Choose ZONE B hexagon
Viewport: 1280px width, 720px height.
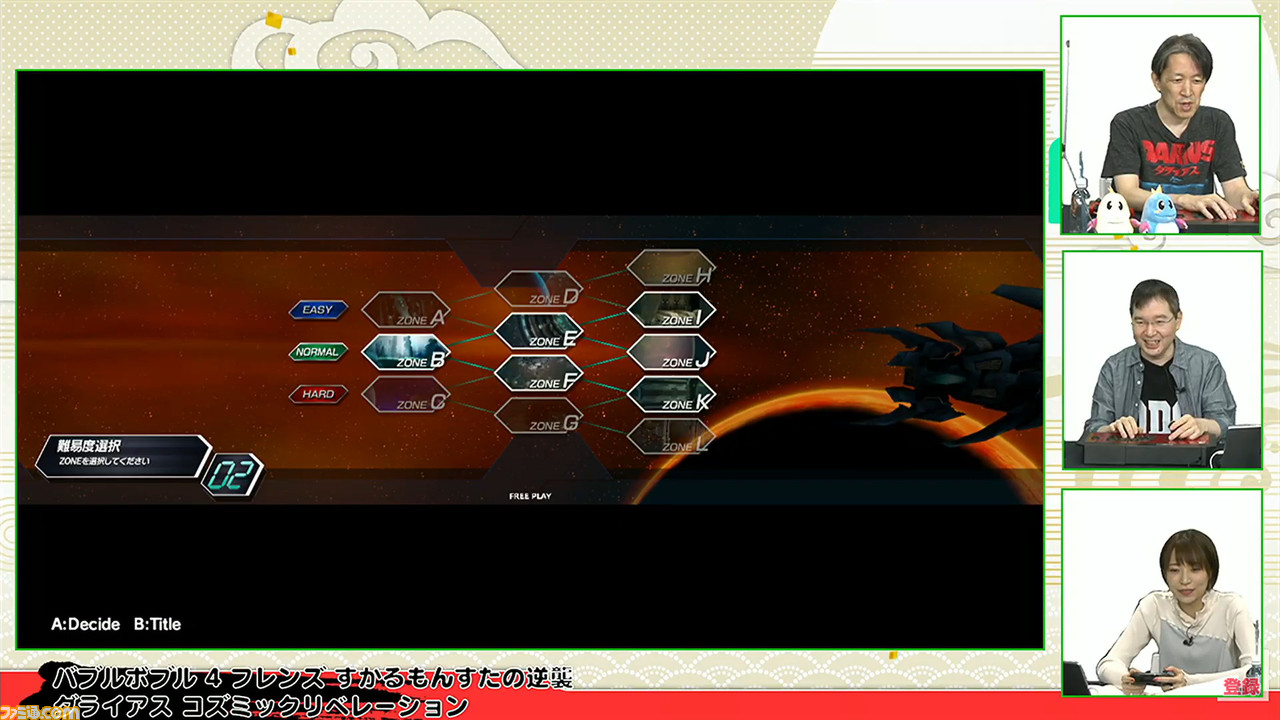406,352
